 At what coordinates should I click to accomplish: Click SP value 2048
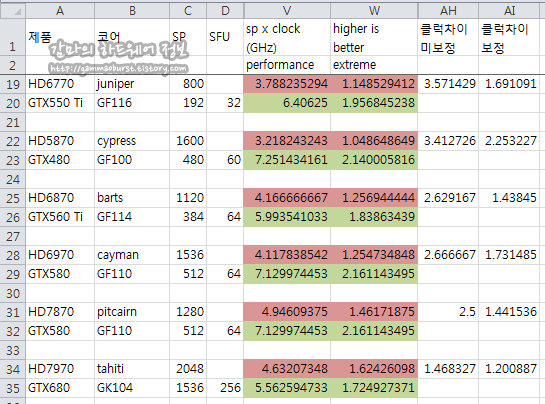188,369
